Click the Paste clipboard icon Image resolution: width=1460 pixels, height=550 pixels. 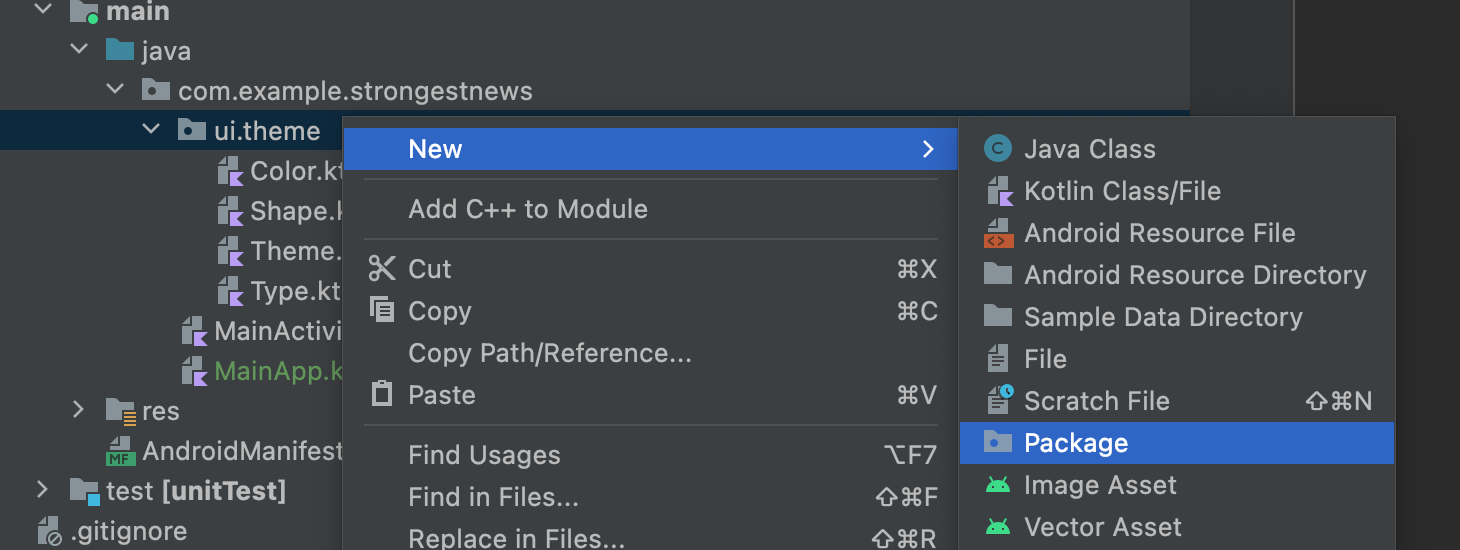(x=382, y=394)
